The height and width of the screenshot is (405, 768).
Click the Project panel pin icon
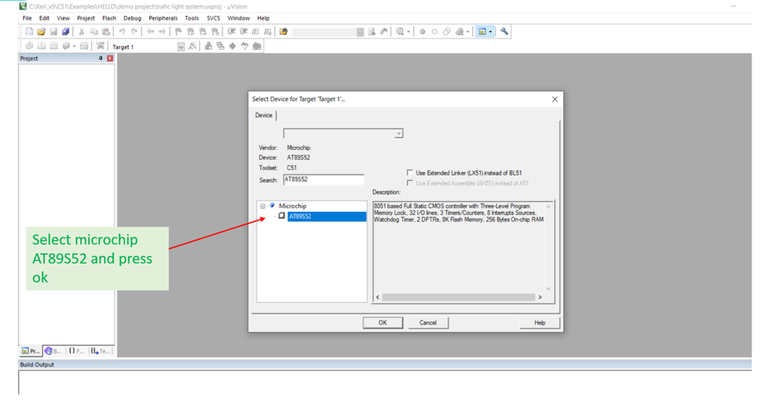point(100,58)
